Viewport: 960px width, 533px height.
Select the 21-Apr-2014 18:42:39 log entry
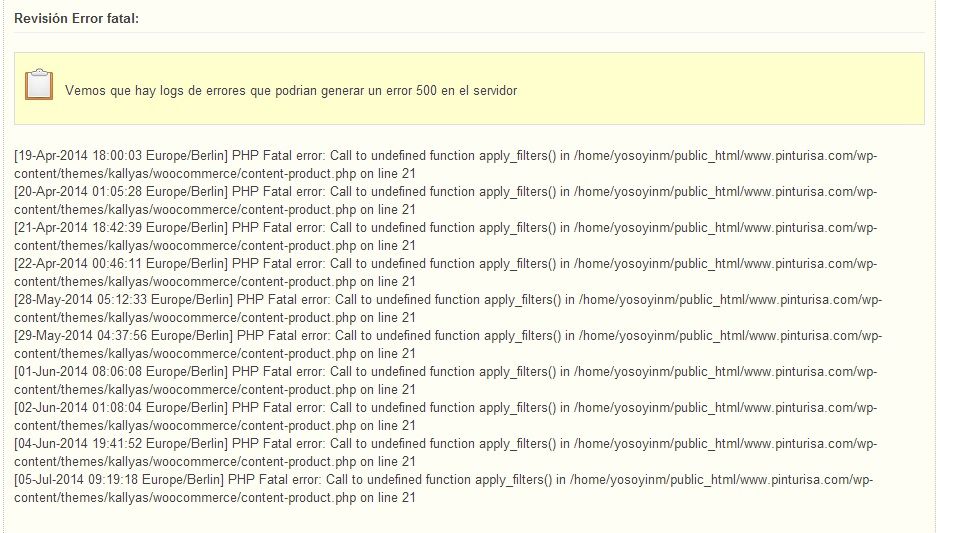(x=446, y=237)
